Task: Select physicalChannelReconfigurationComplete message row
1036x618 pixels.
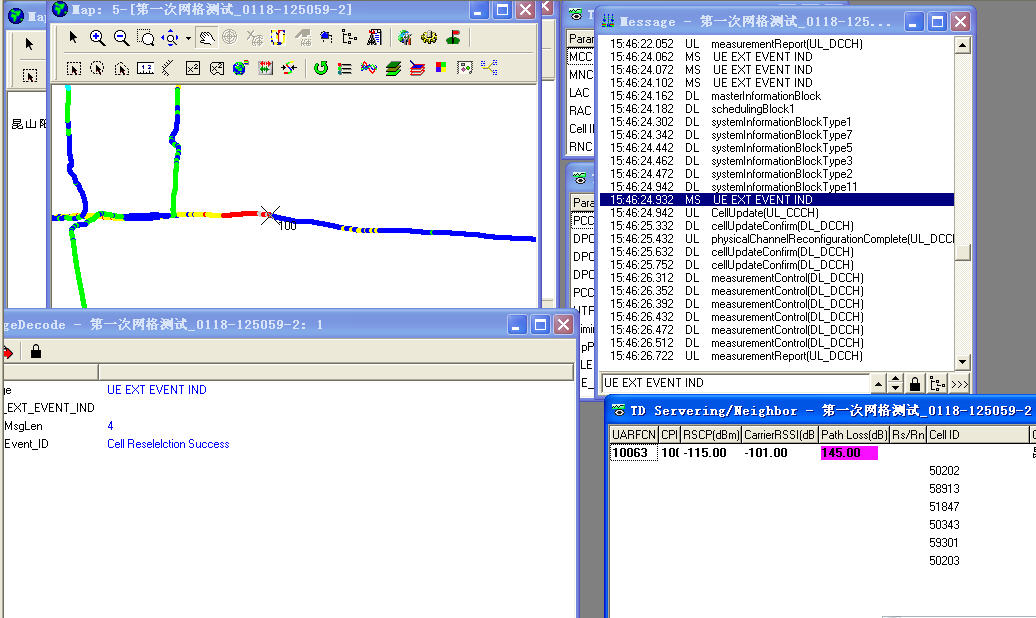Action: click(776, 239)
